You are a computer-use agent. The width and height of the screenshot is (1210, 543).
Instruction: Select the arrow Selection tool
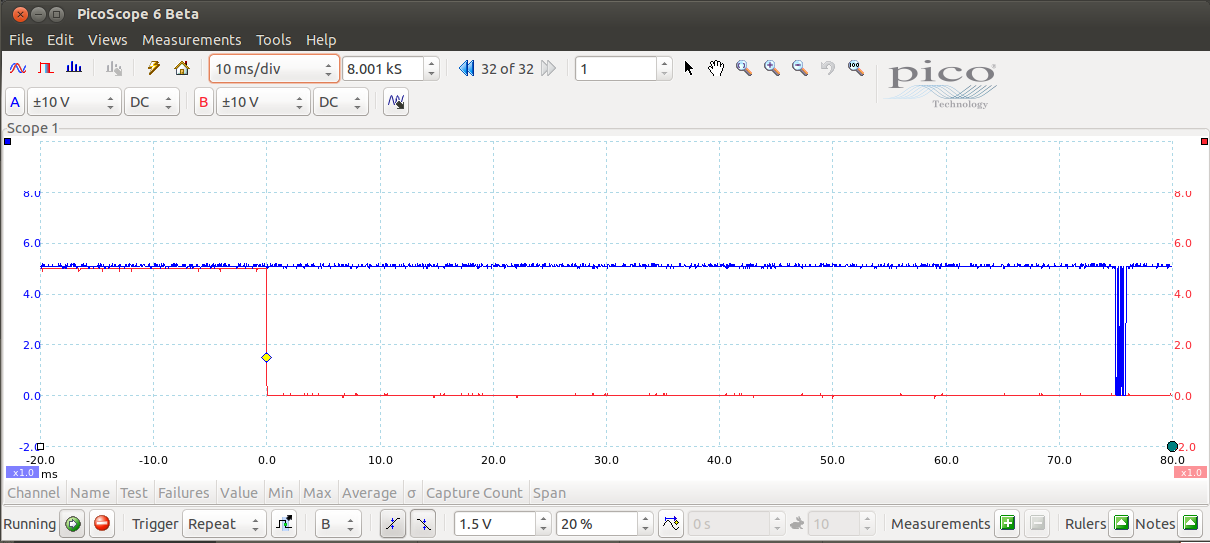[688, 68]
